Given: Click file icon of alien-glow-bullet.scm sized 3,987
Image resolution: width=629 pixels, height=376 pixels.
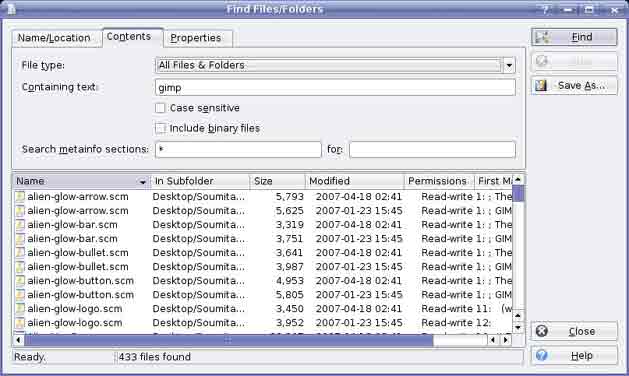Looking at the screenshot, I should [x=20, y=267].
